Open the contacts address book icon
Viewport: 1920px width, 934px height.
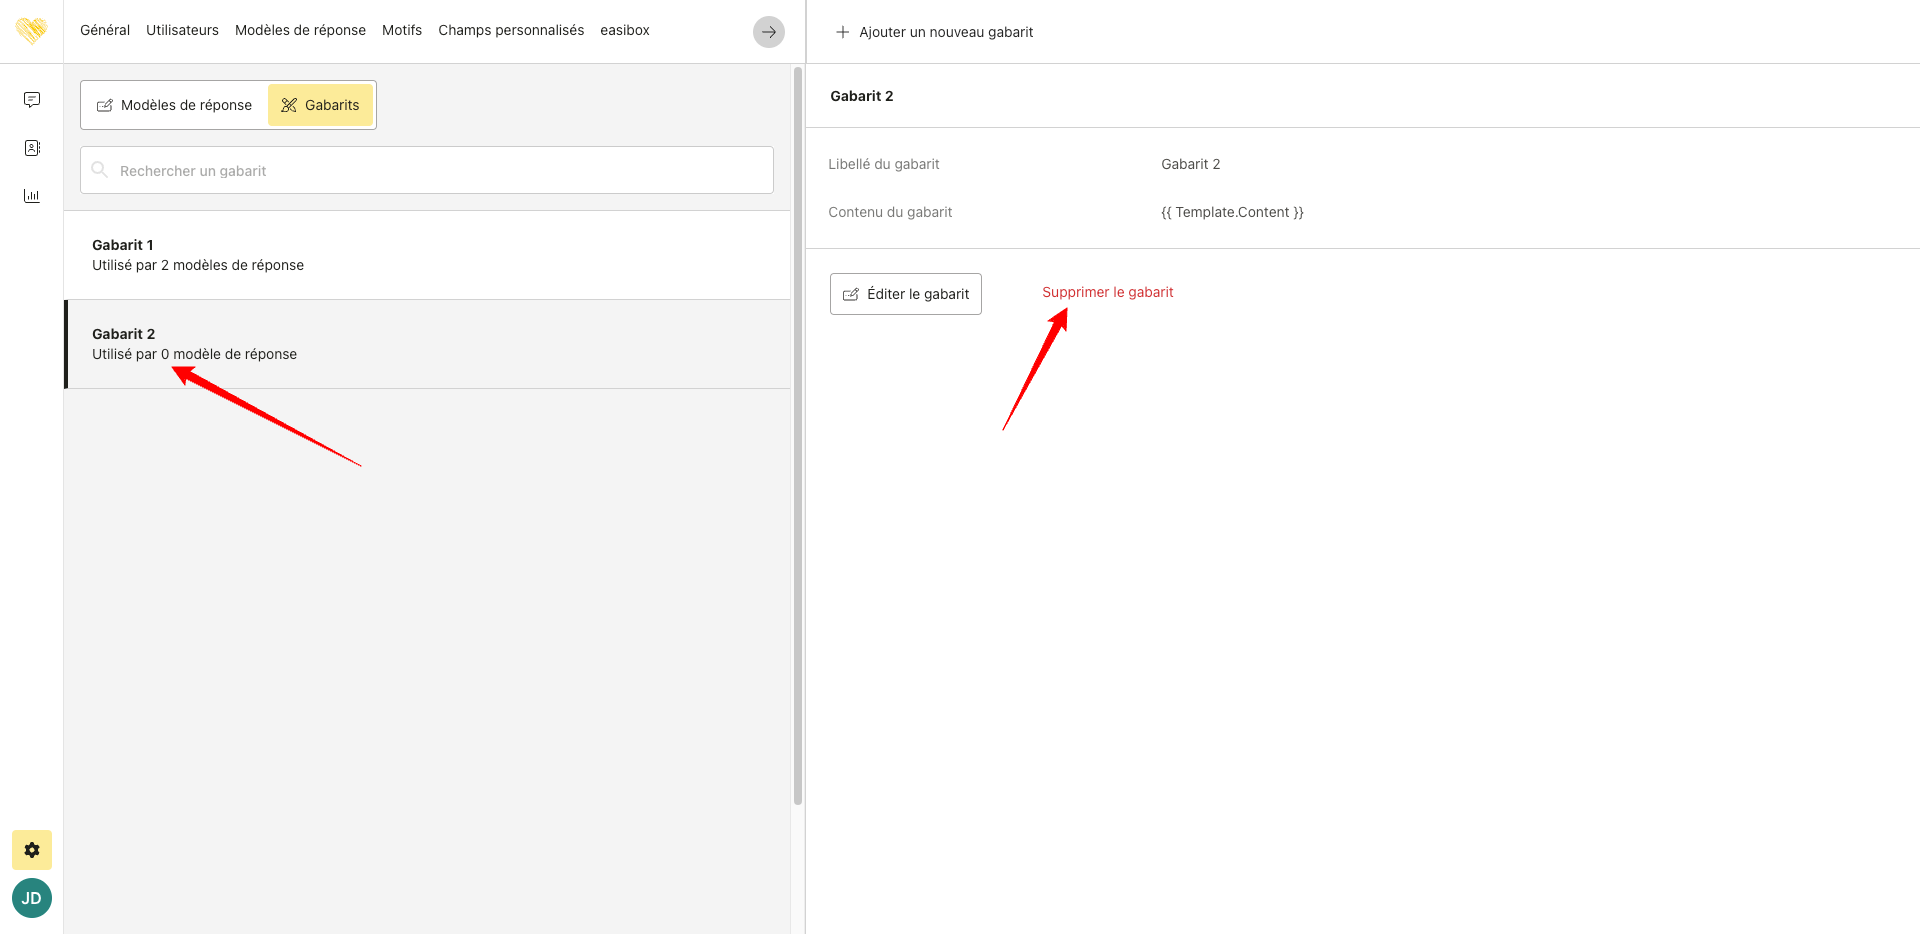[x=32, y=148]
